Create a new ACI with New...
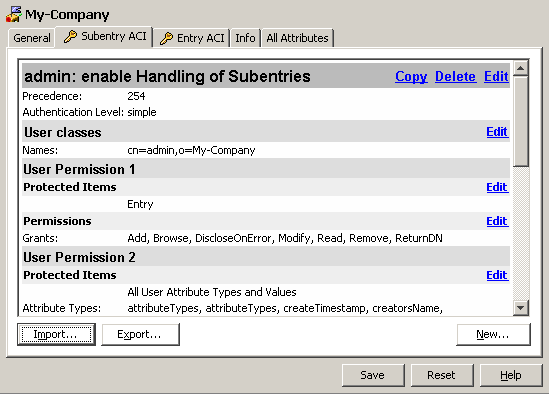 tap(493, 334)
